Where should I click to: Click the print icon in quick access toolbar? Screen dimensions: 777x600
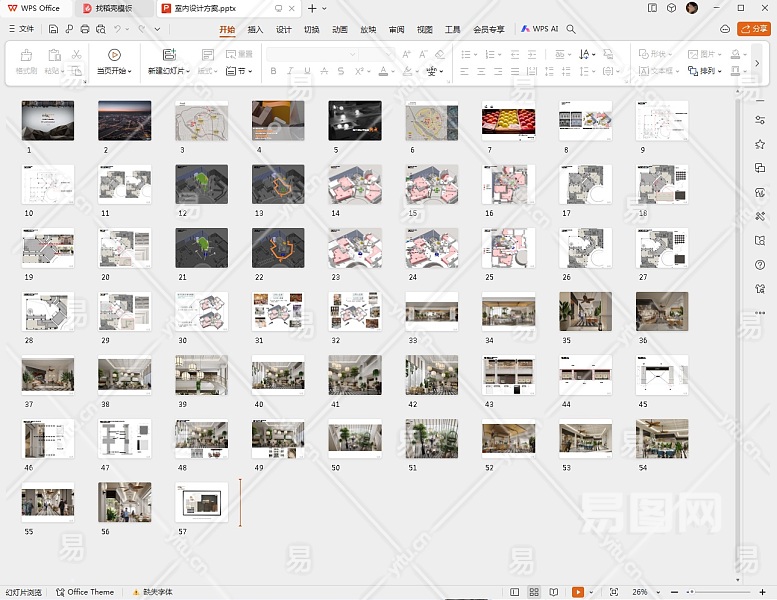point(86,29)
